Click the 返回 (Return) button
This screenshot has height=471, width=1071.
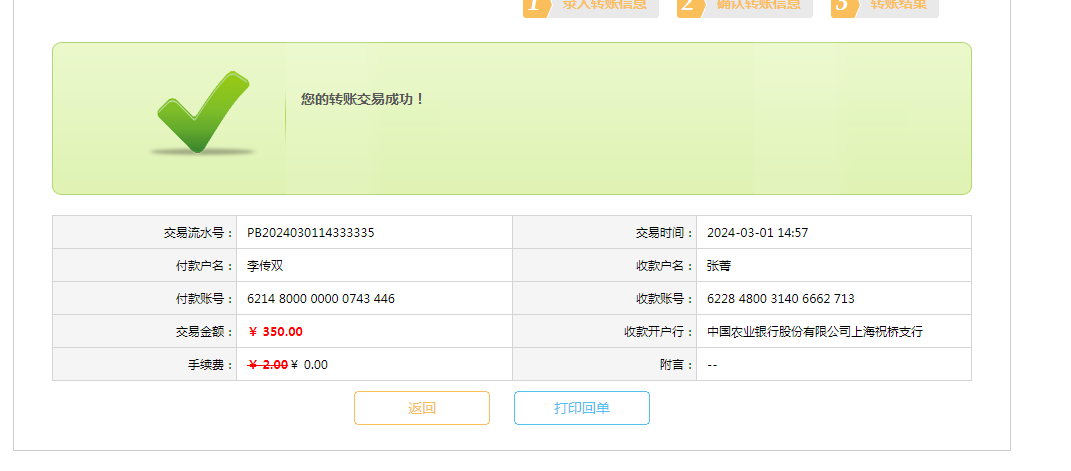point(421,408)
